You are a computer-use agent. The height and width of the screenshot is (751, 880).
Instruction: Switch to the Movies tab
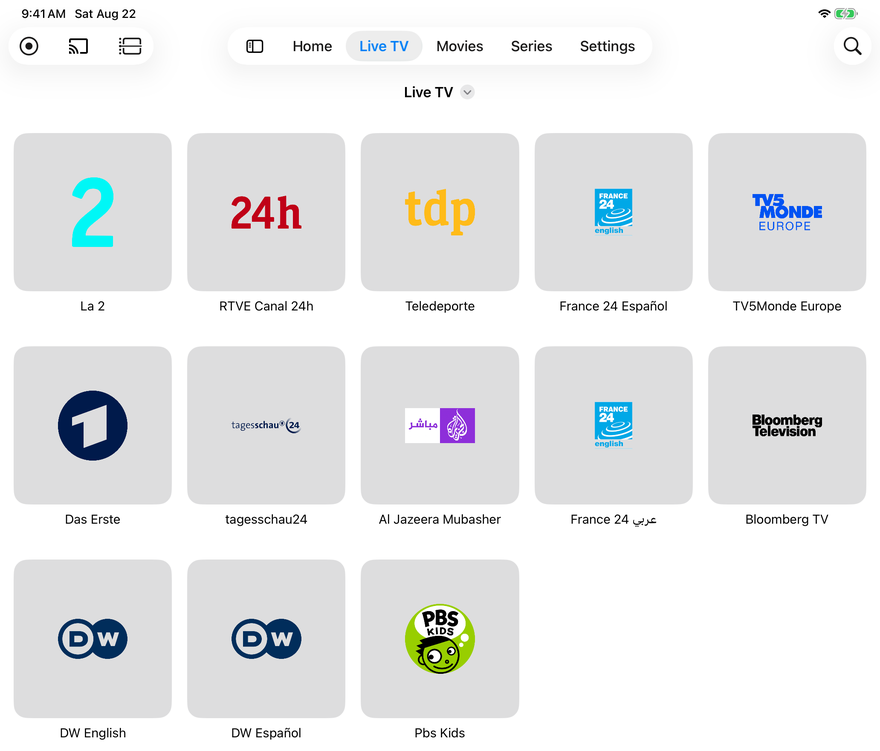(460, 46)
